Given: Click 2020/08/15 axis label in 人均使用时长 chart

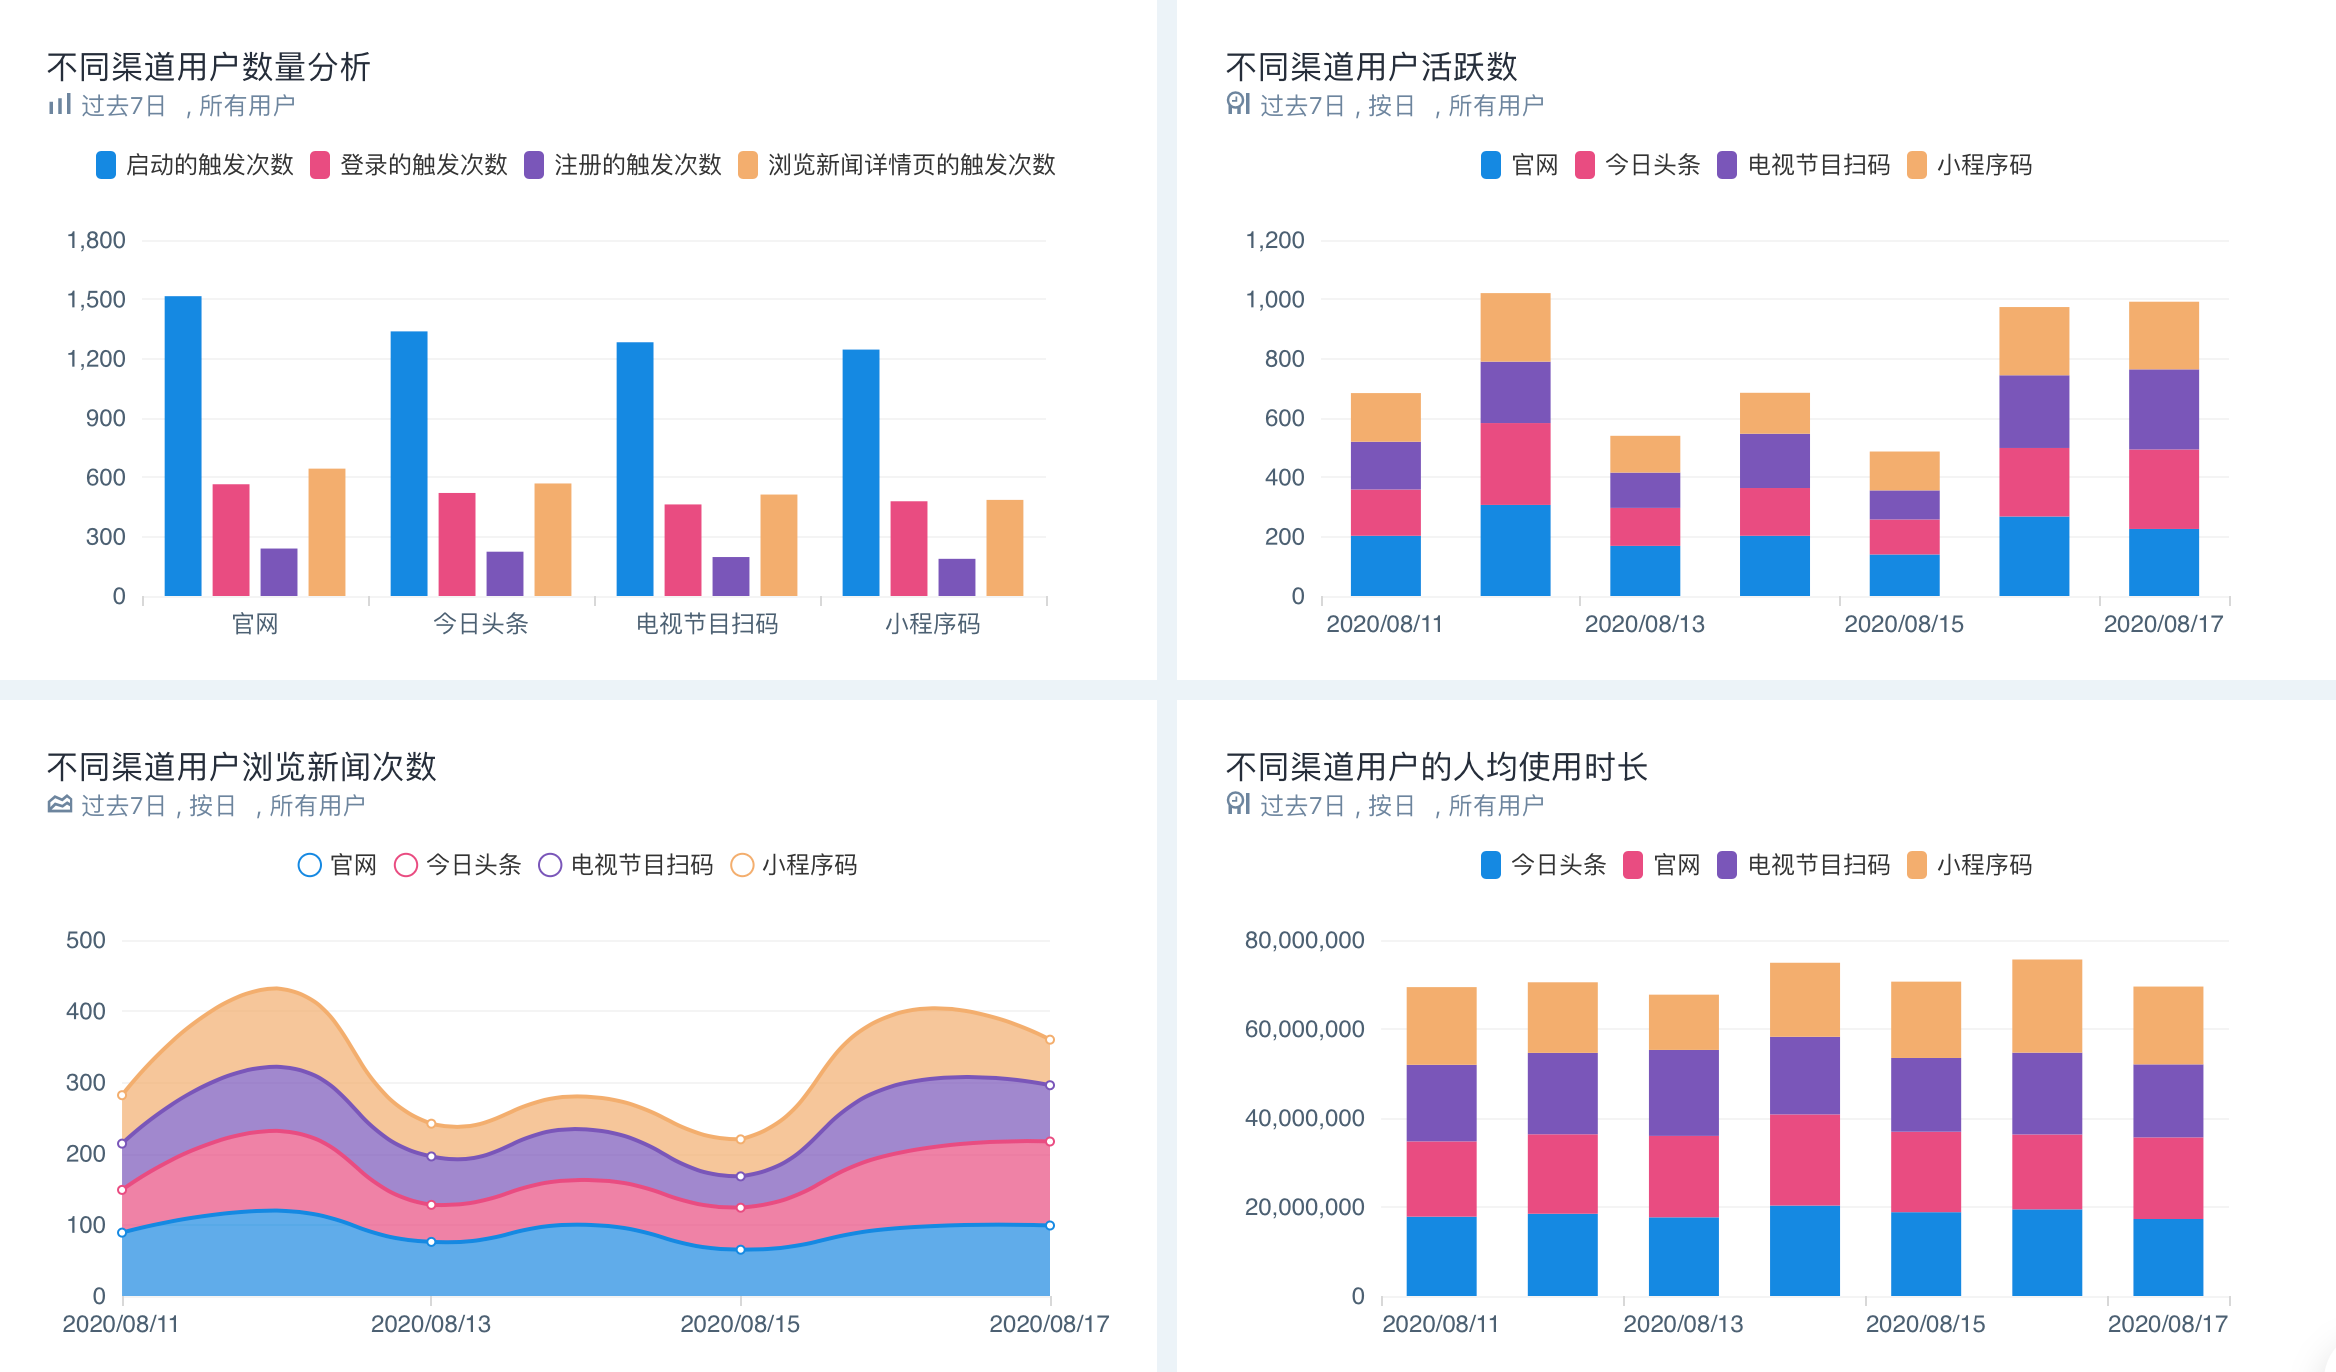Looking at the screenshot, I should [x=1926, y=1324].
